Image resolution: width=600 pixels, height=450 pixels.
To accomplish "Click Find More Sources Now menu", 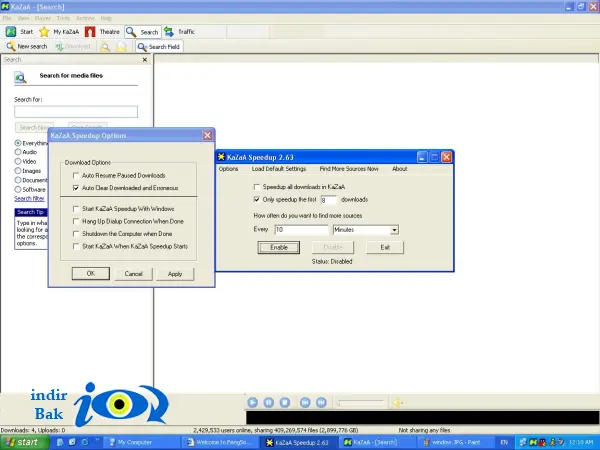I will pyautogui.click(x=349, y=169).
